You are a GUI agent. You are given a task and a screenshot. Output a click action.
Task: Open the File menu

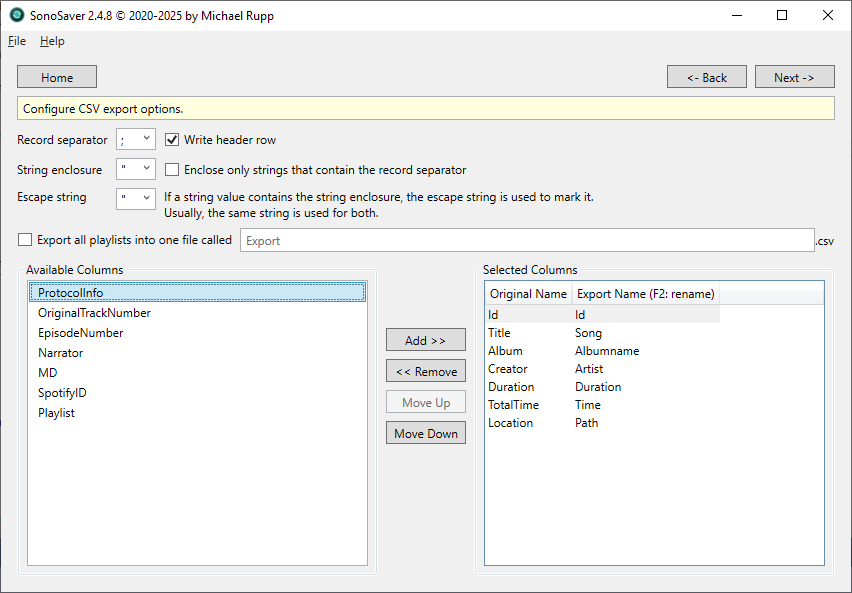point(16,41)
